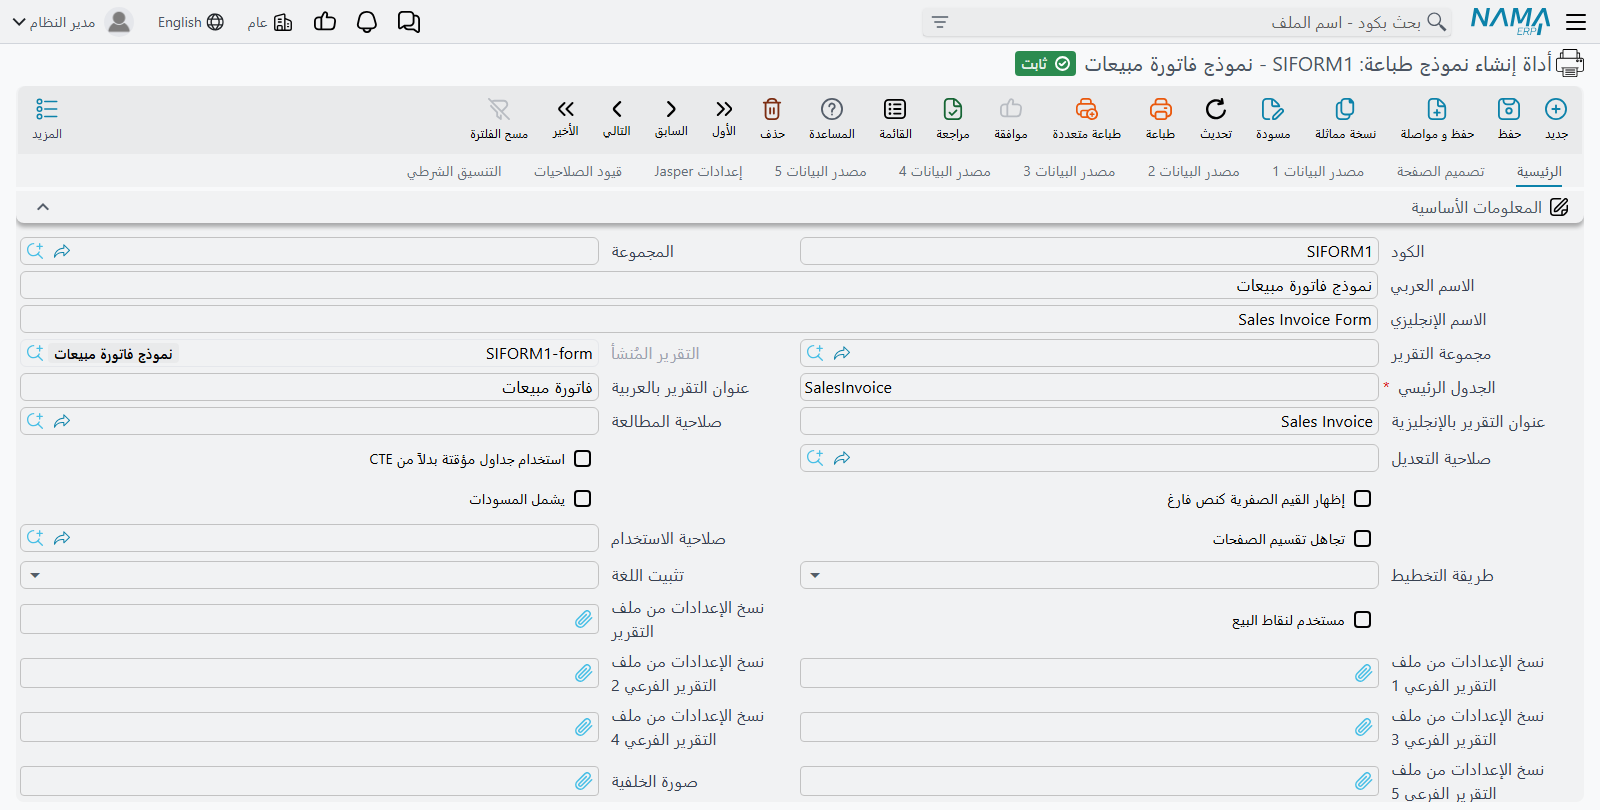Click the search filter options icon
Screen dimensions: 1600x810
940,22
